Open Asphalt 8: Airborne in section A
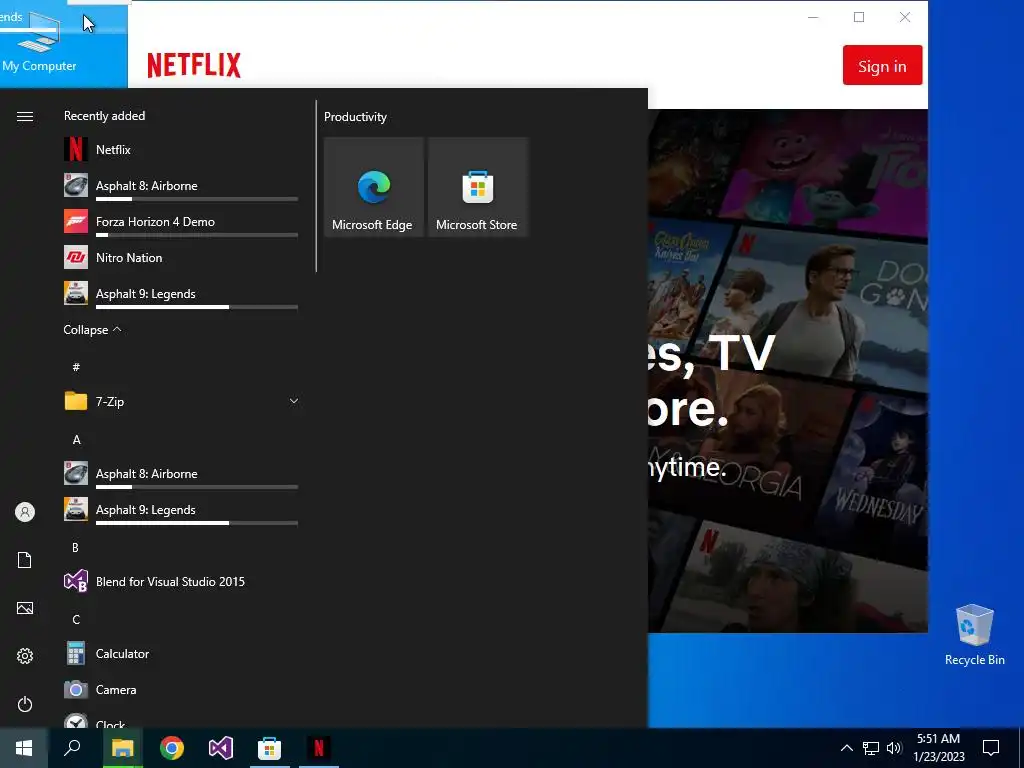This screenshot has width=1024, height=768. click(182, 474)
